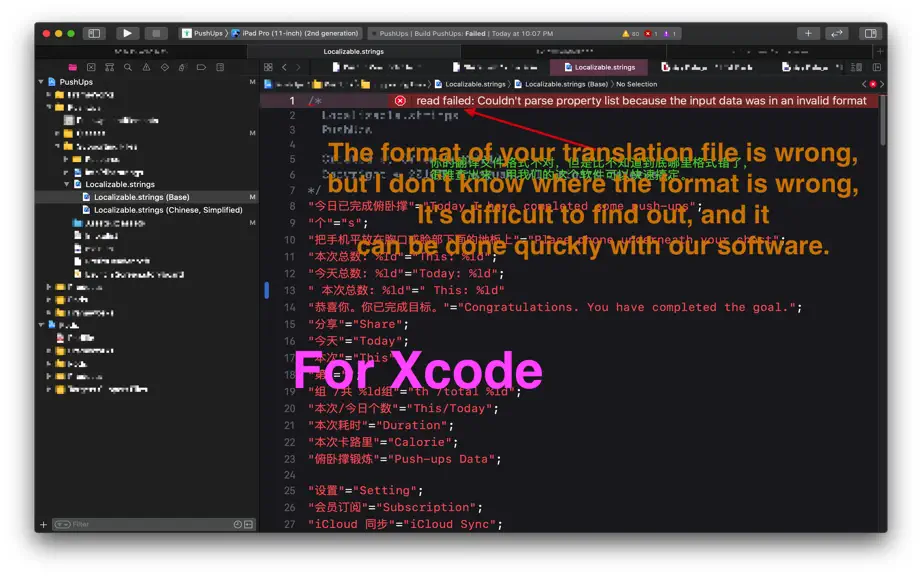
Task: Run the PushUps build with the play button
Action: click(x=127, y=34)
